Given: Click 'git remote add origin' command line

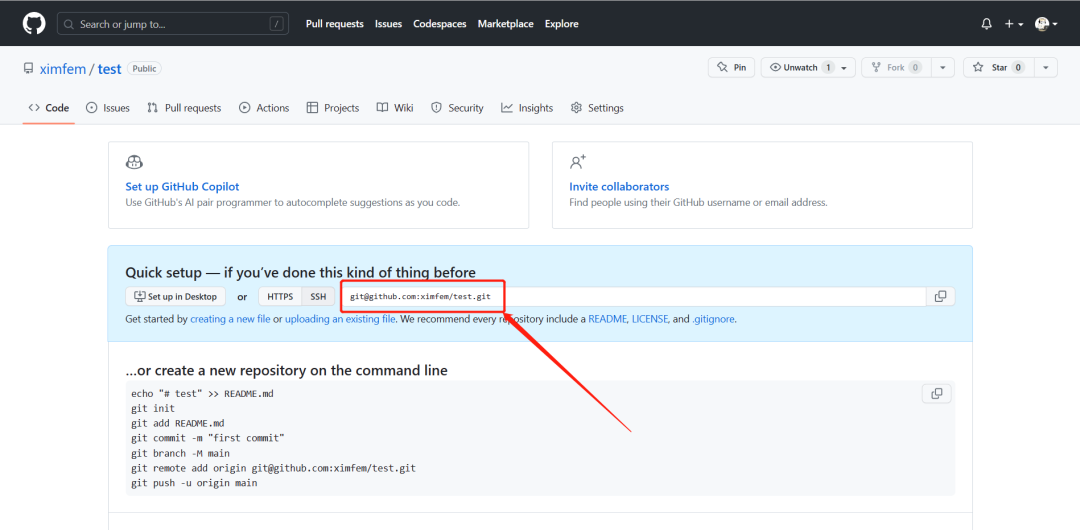Looking at the screenshot, I should pos(273,469).
